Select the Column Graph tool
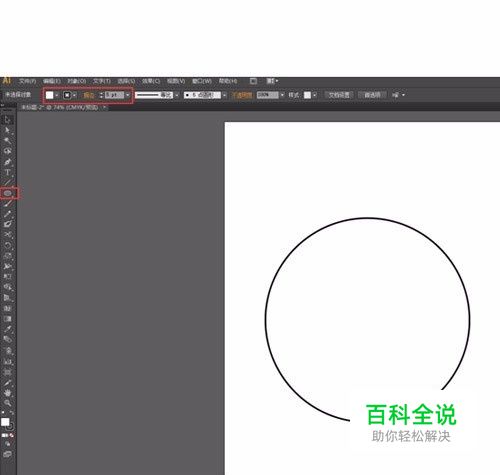The image size is (500, 475). (x=7, y=361)
